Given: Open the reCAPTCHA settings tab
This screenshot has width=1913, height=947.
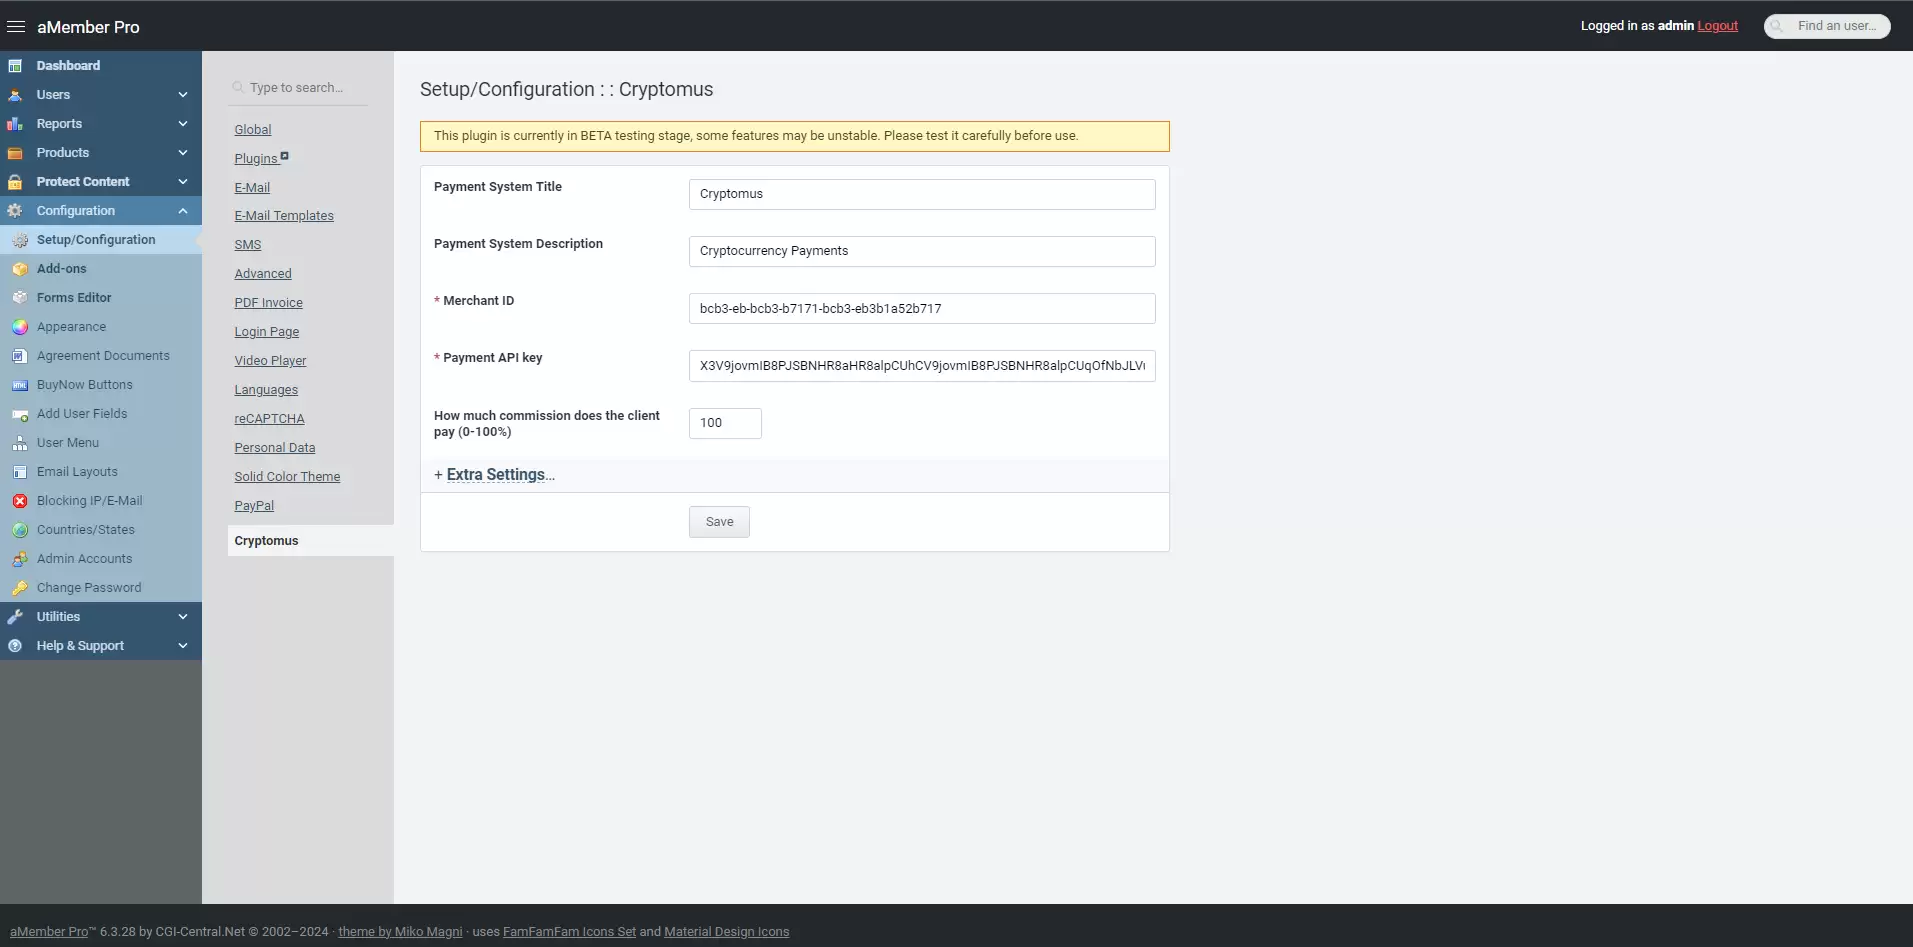Looking at the screenshot, I should 269,419.
